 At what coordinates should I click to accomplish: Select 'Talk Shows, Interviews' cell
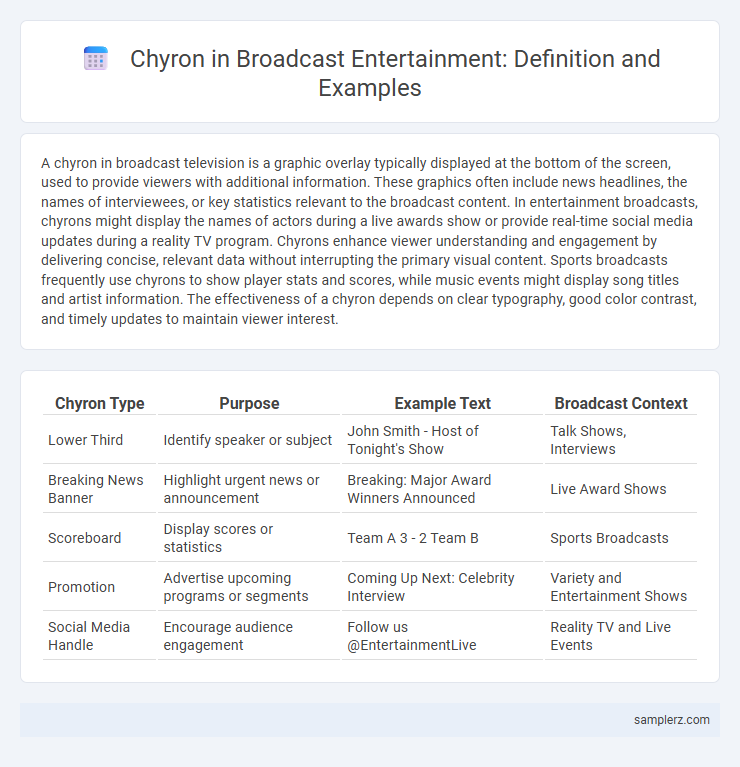point(621,440)
